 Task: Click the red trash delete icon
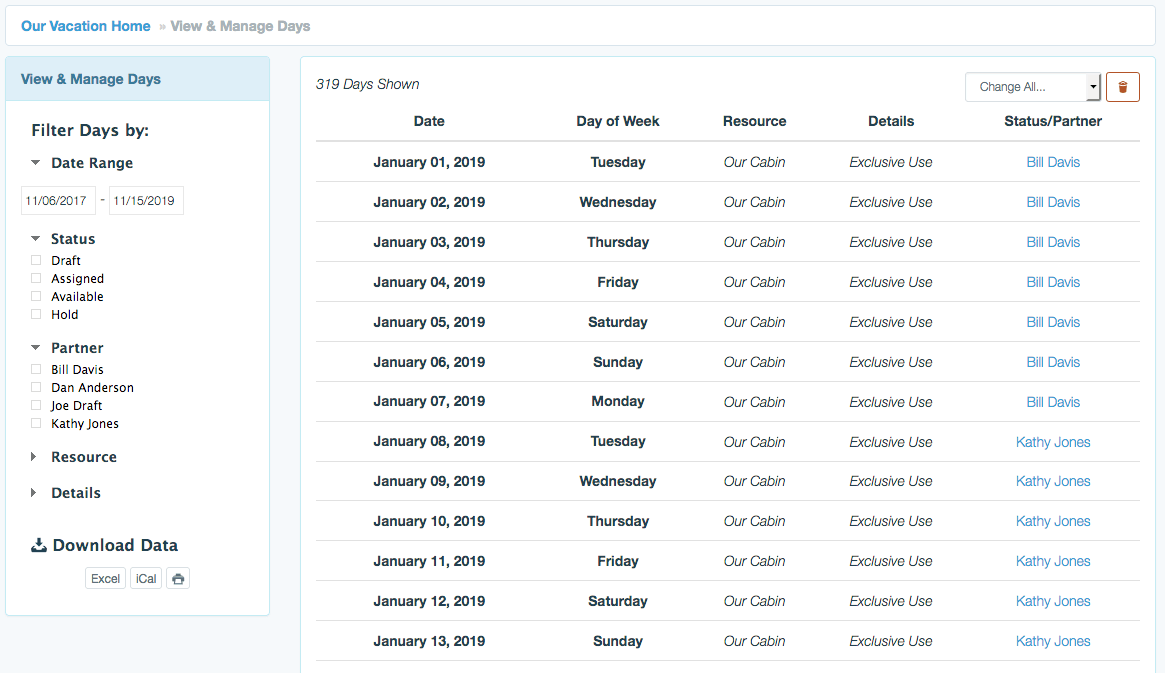coord(1123,87)
